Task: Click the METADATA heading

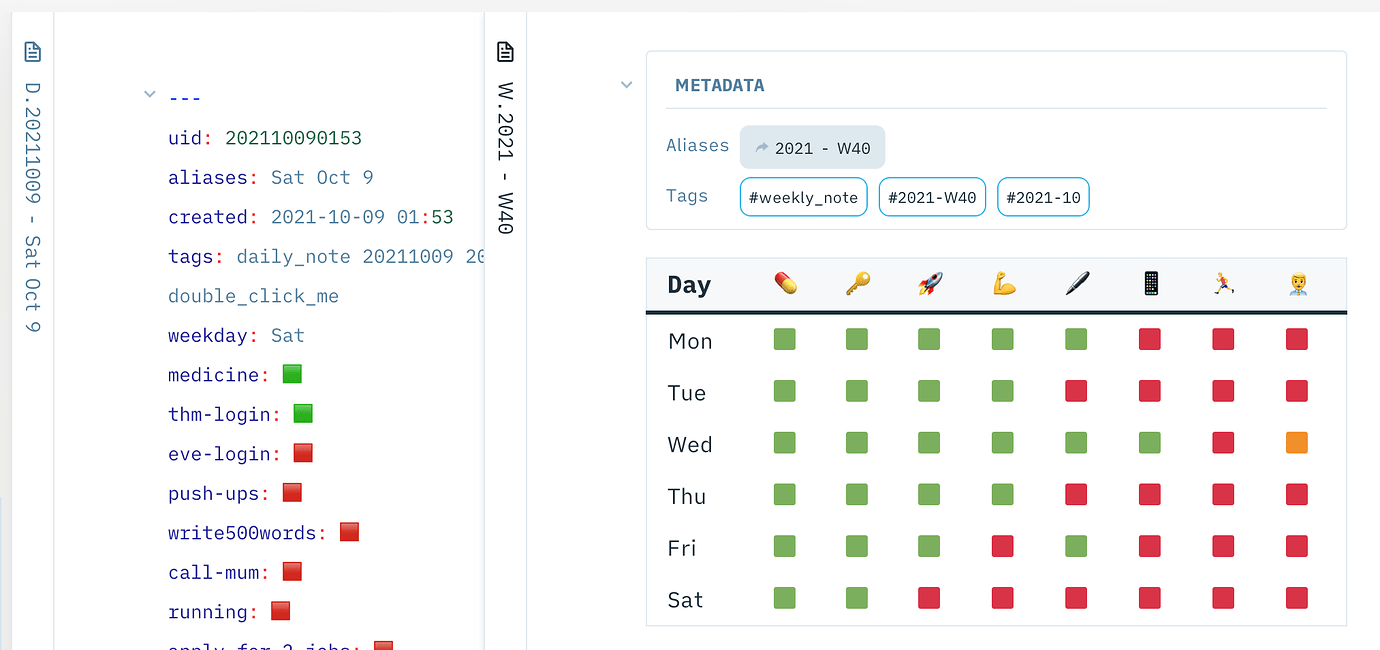Action: click(x=720, y=86)
